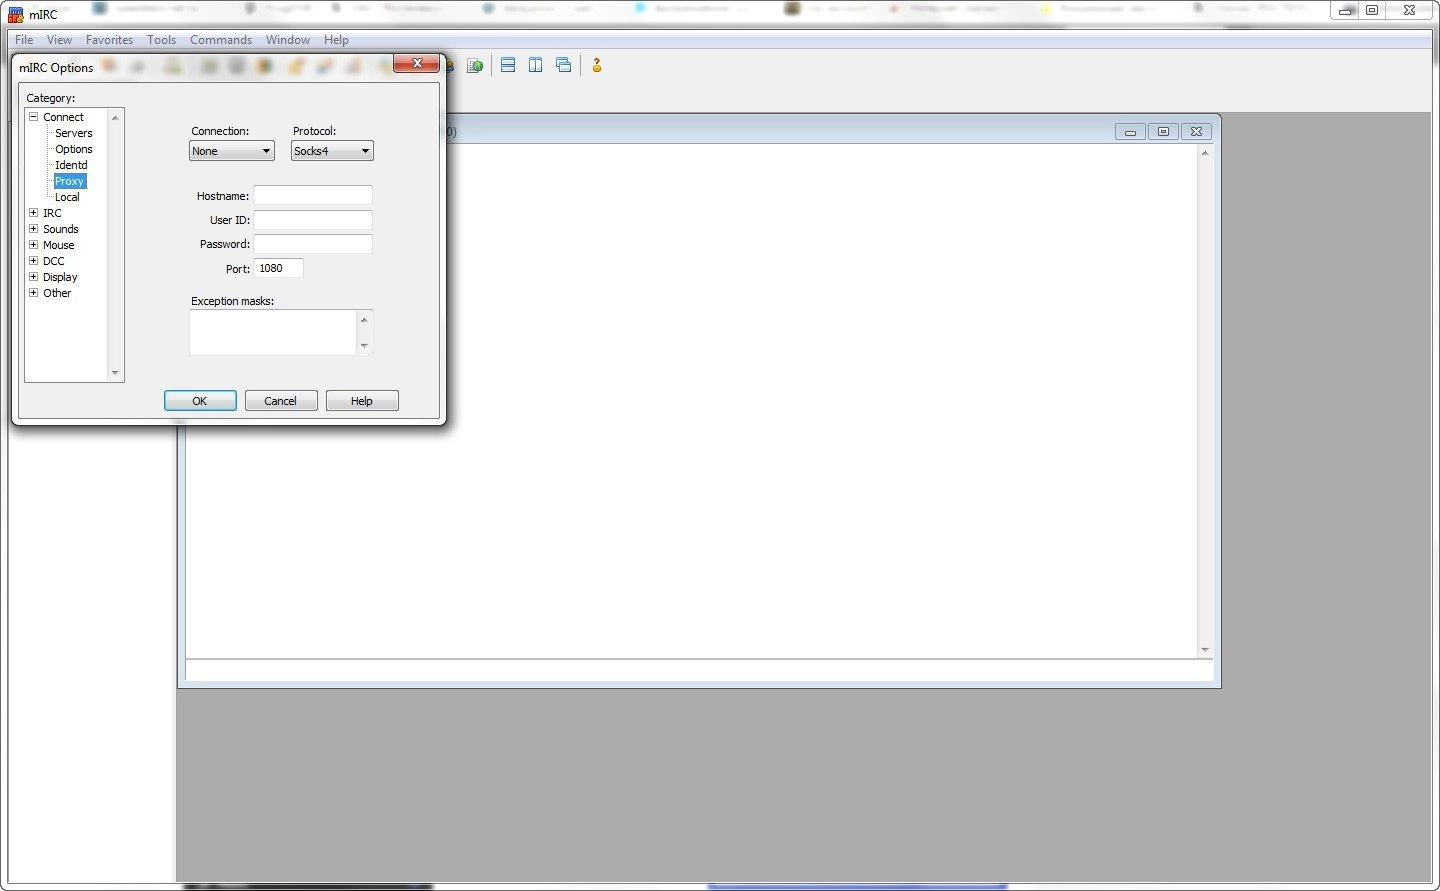
Task: Open the File menu
Action: click(24, 40)
